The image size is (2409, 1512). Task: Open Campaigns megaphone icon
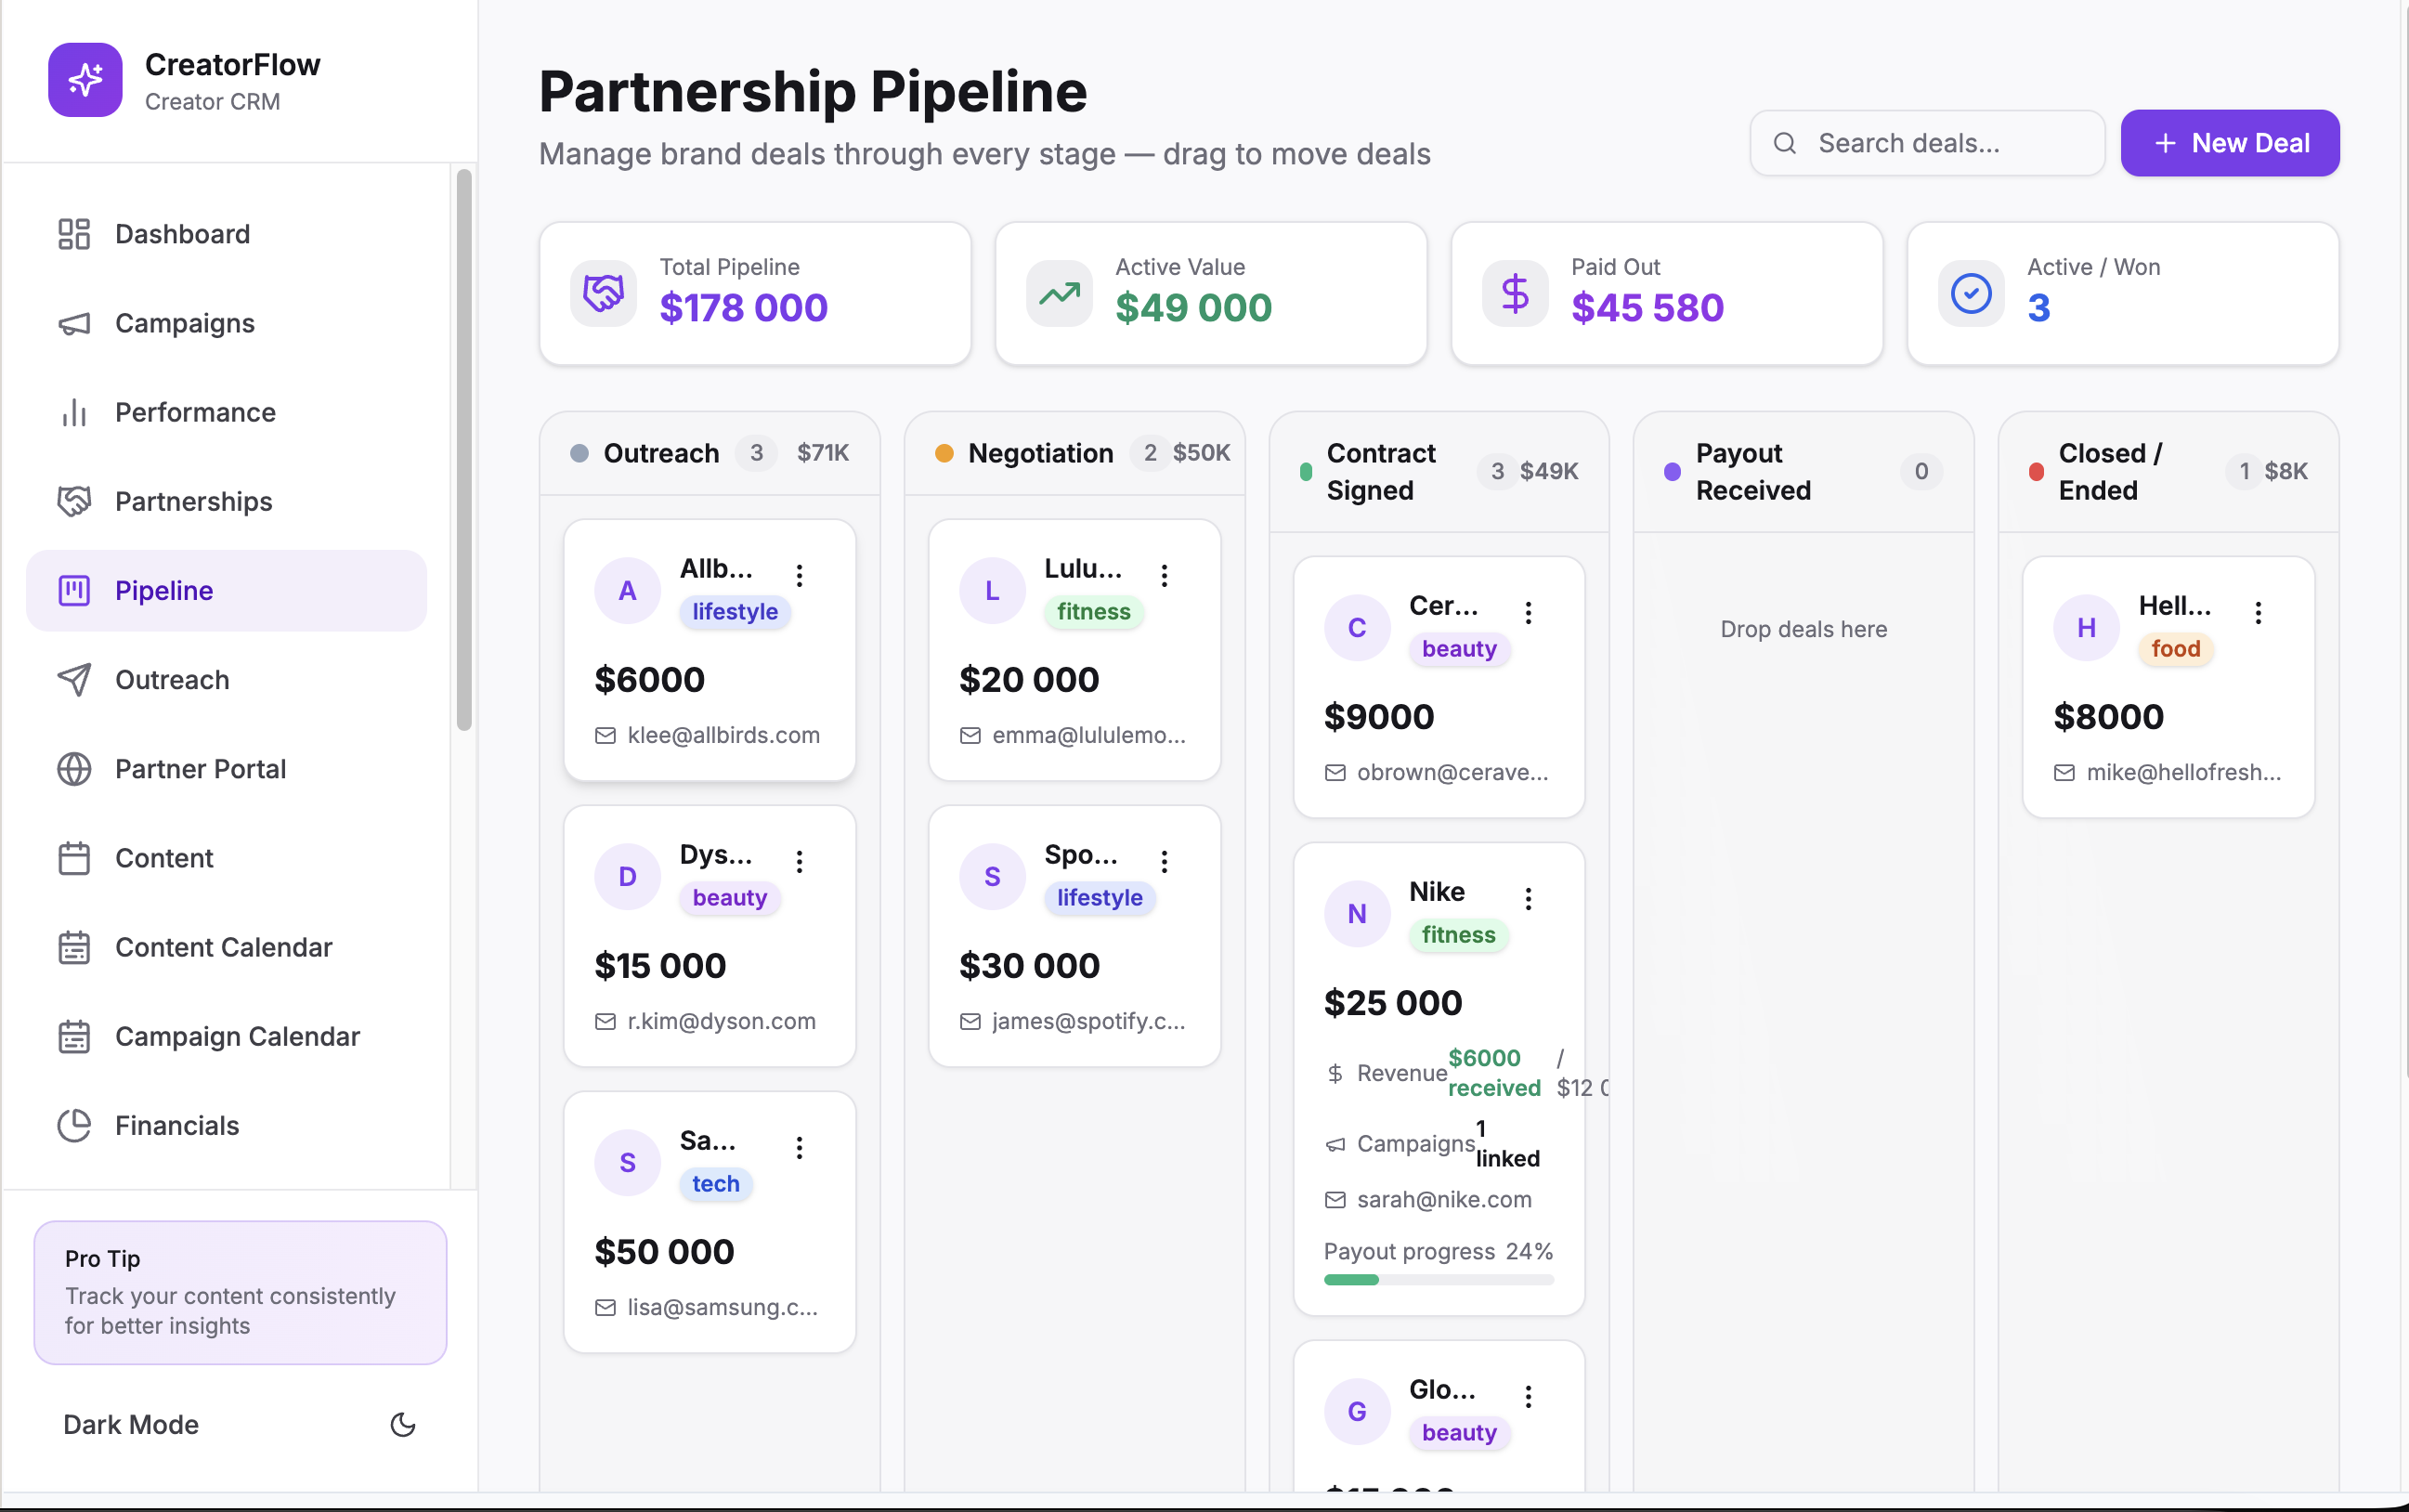pyautogui.click(x=74, y=323)
